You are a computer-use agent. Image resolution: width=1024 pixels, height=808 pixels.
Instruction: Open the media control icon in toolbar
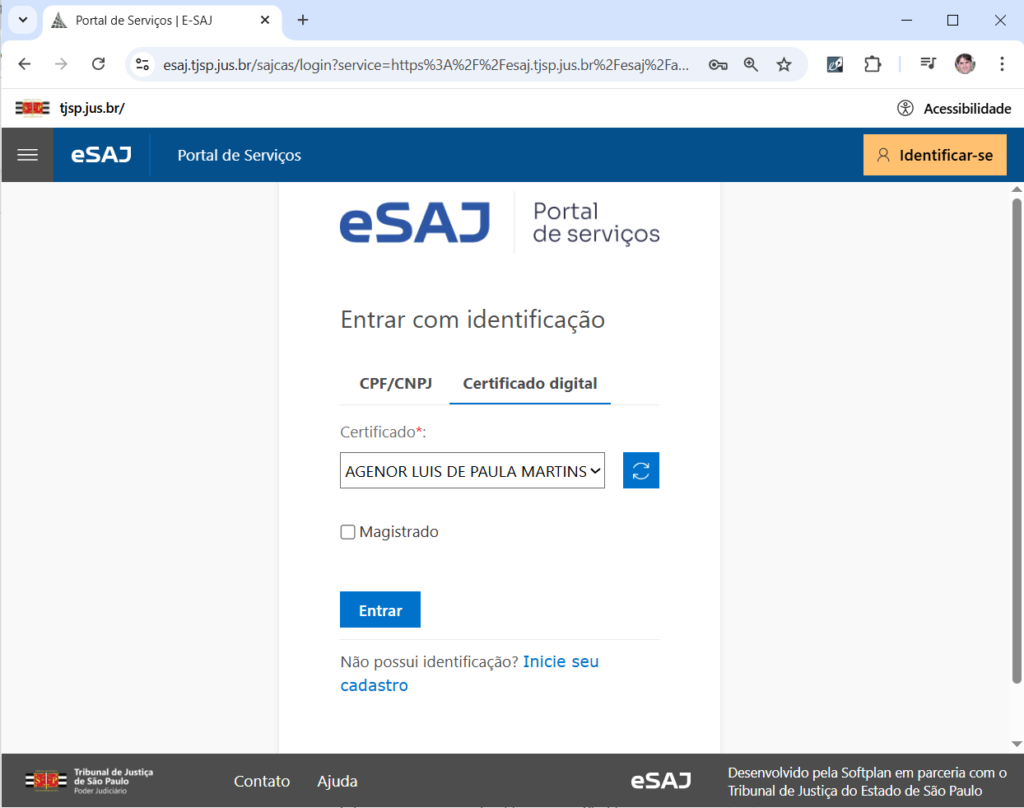[x=928, y=64]
